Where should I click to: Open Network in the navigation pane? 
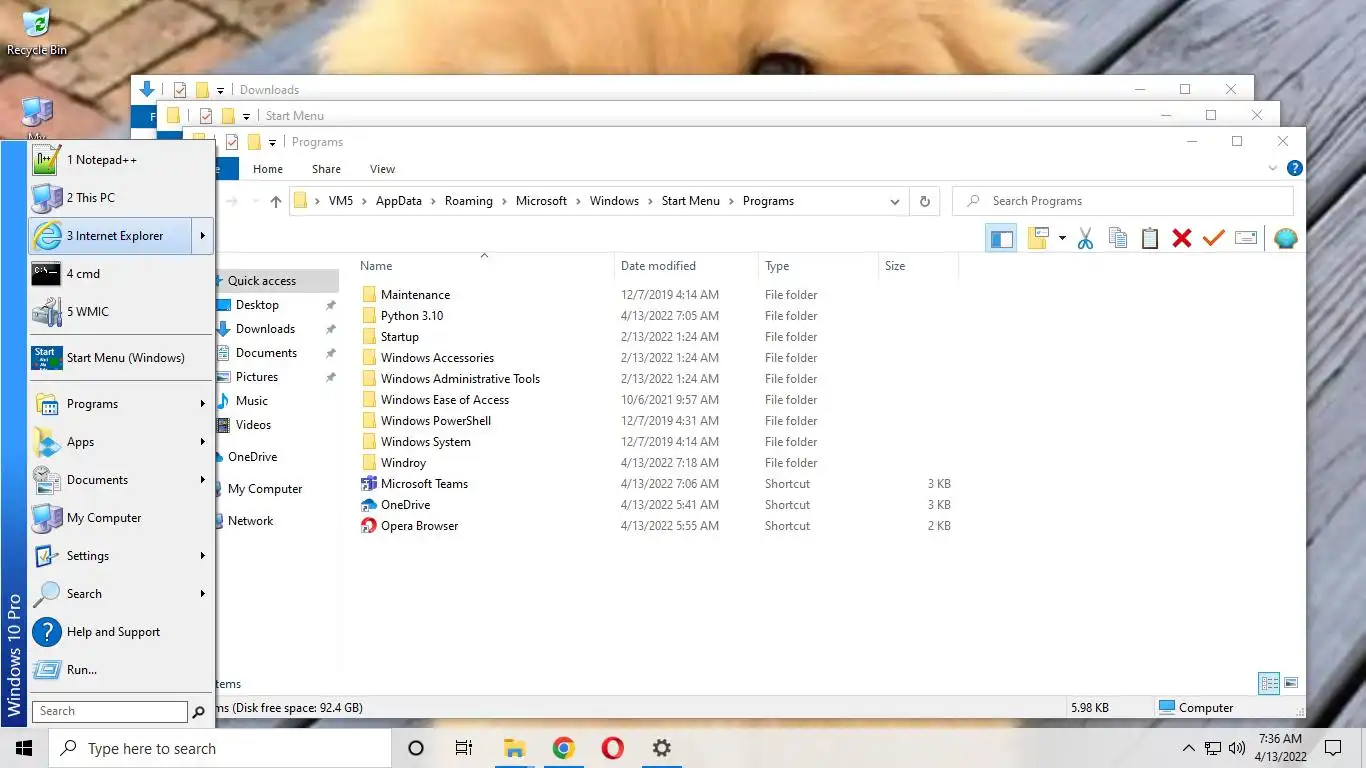coord(250,521)
